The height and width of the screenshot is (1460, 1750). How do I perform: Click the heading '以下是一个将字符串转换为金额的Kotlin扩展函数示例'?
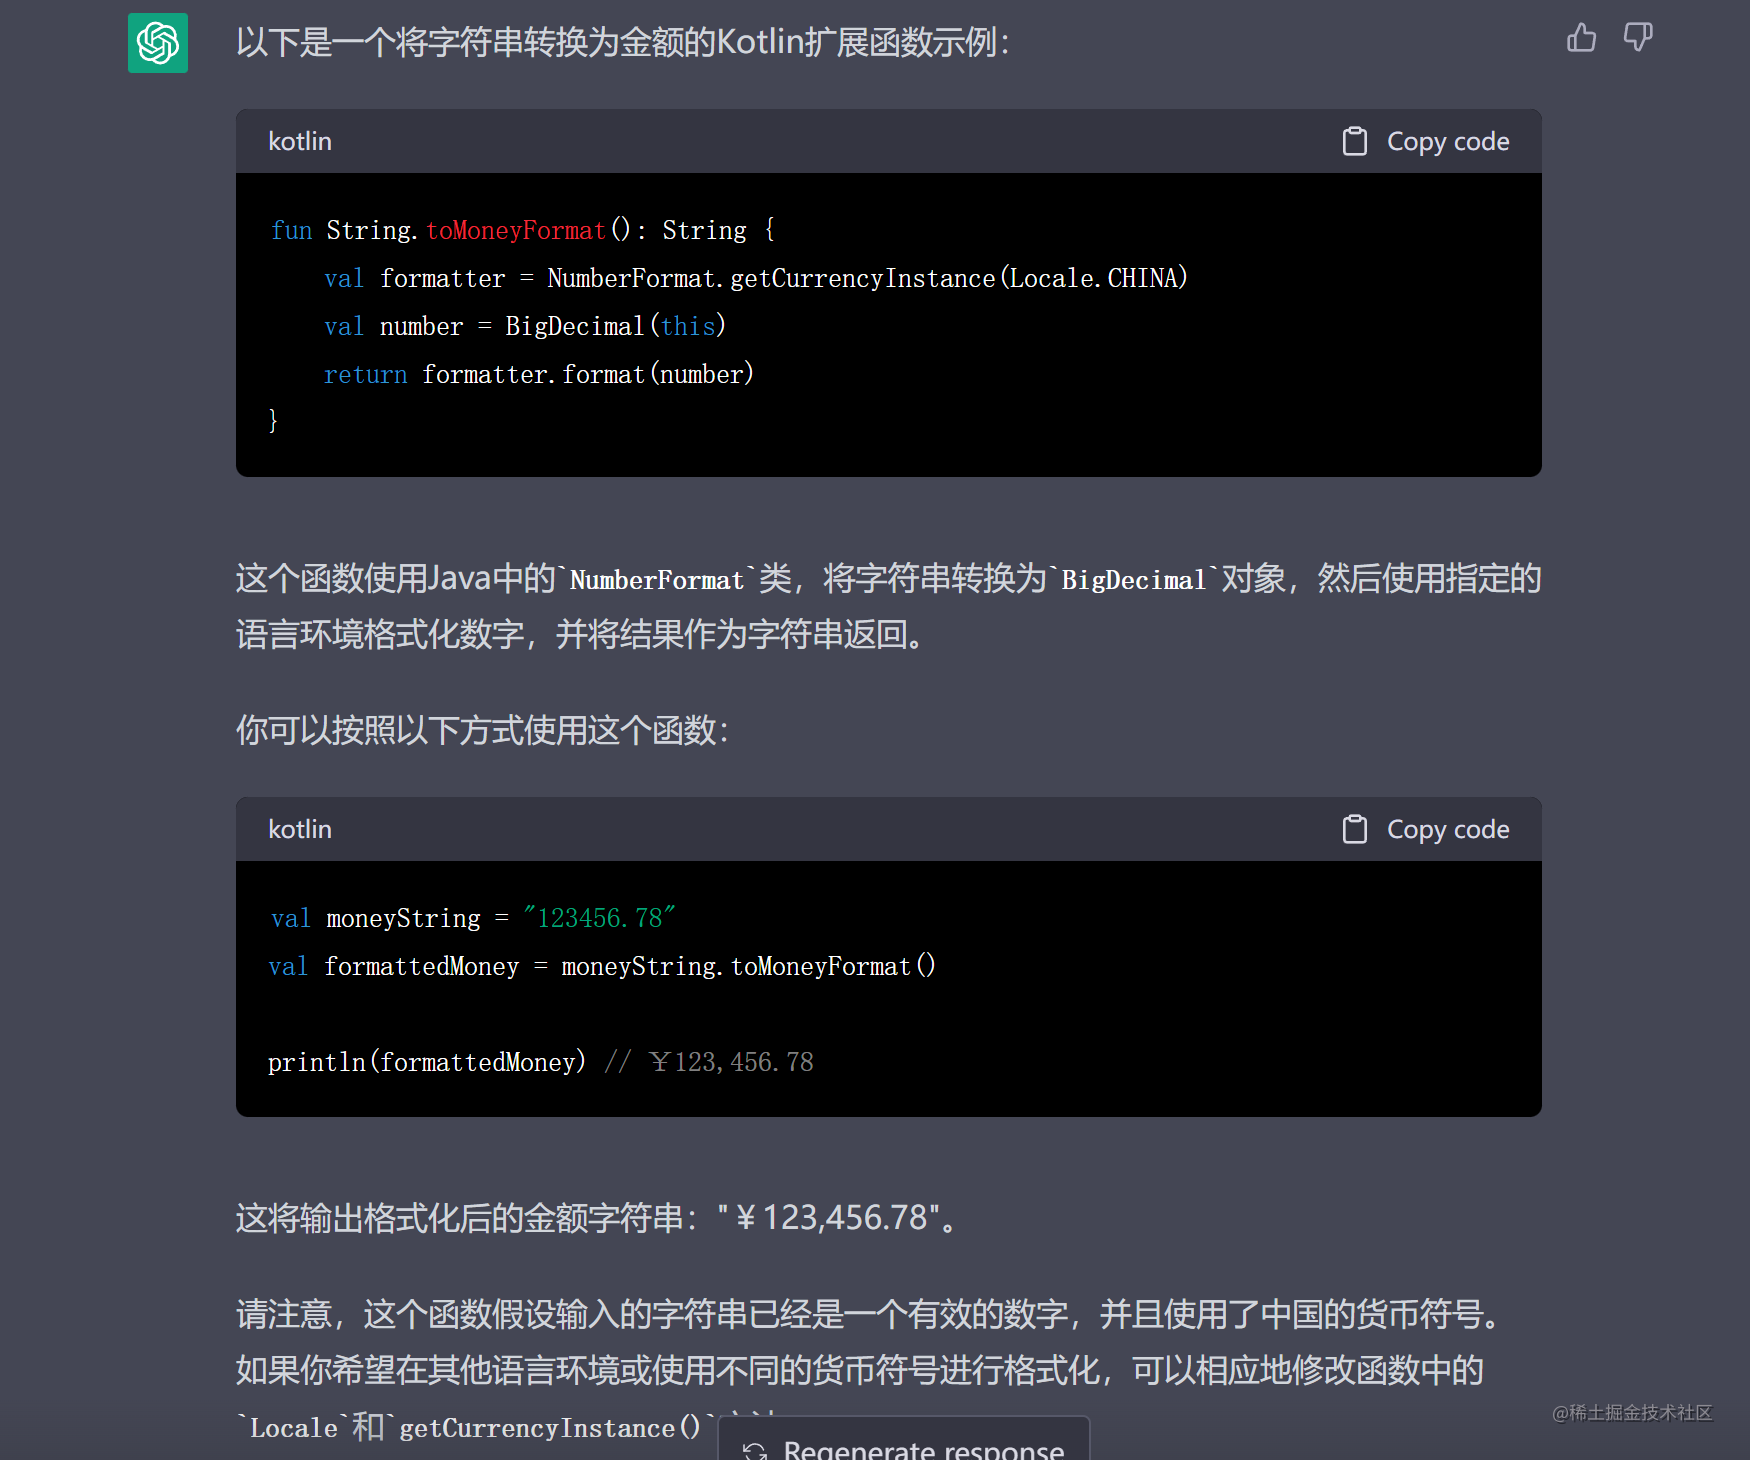[622, 42]
